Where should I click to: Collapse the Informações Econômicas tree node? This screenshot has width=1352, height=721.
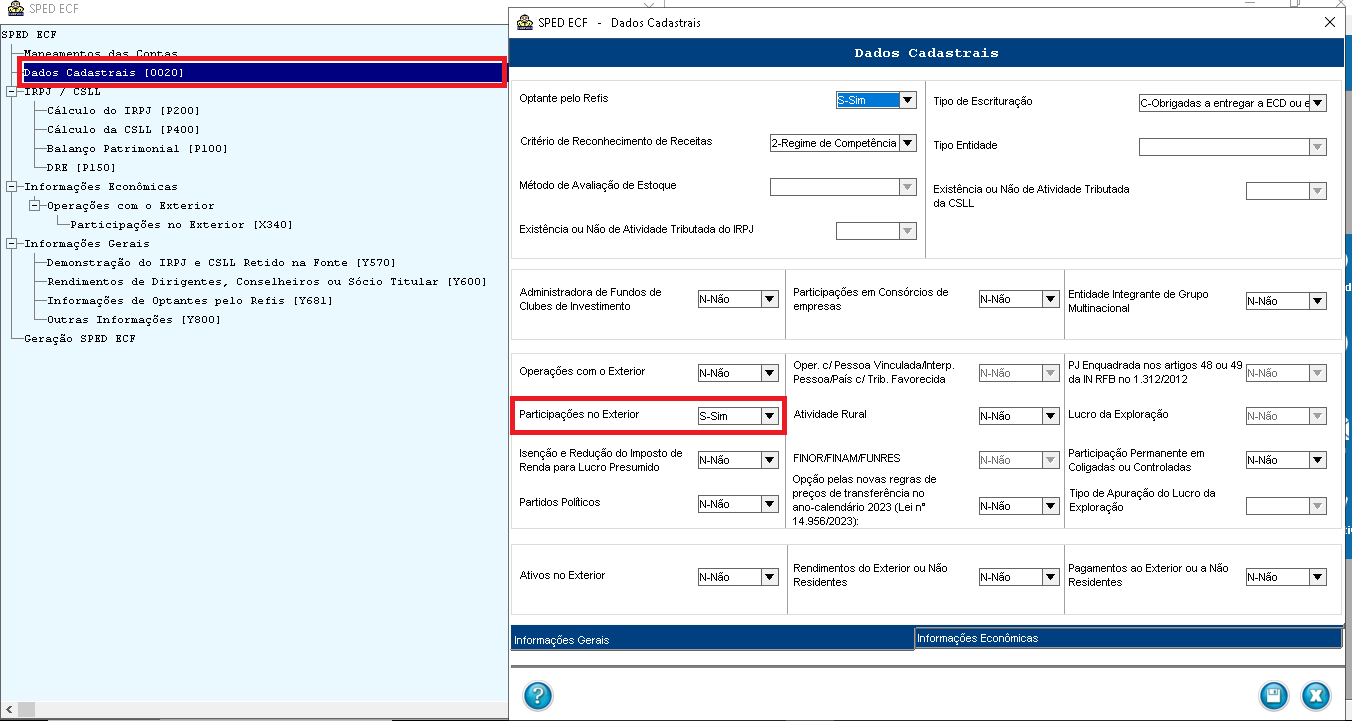[11, 186]
